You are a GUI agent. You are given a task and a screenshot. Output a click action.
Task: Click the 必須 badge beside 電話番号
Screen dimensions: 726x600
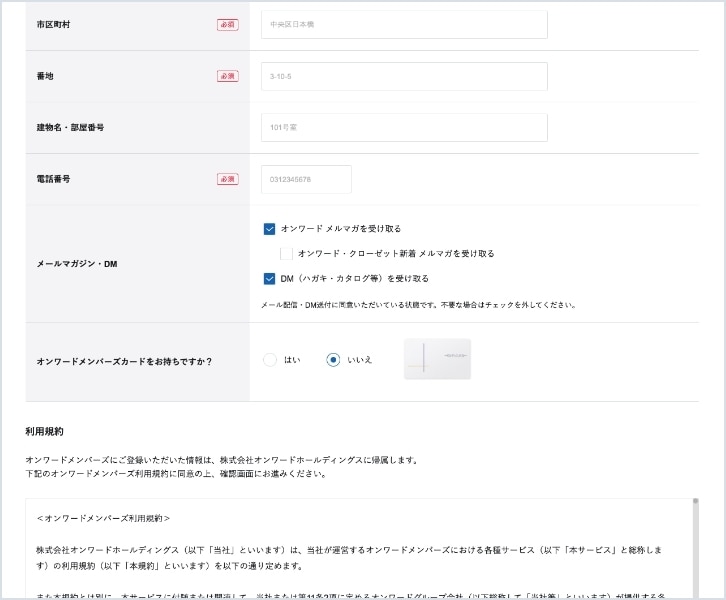[228, 179]
